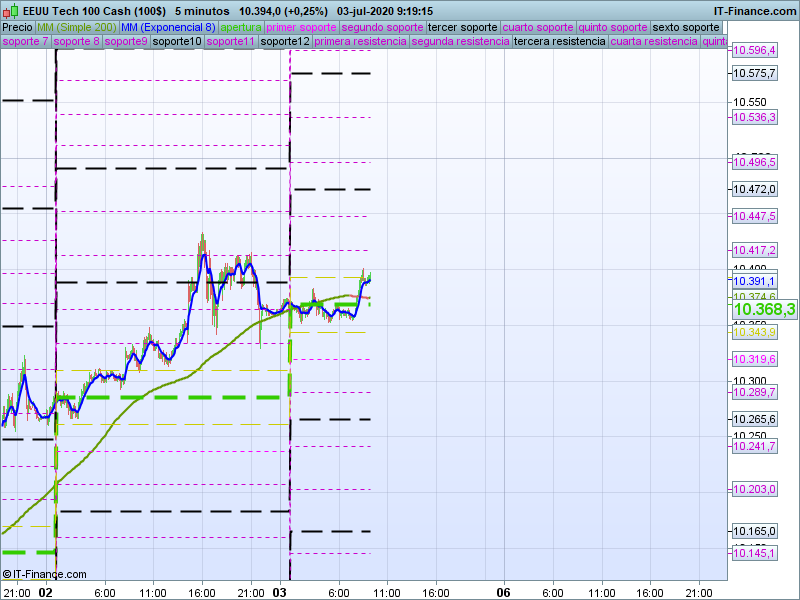Click the 5 minutos timeframe text
The image size is (800, 600).
(x=203, y=10)
